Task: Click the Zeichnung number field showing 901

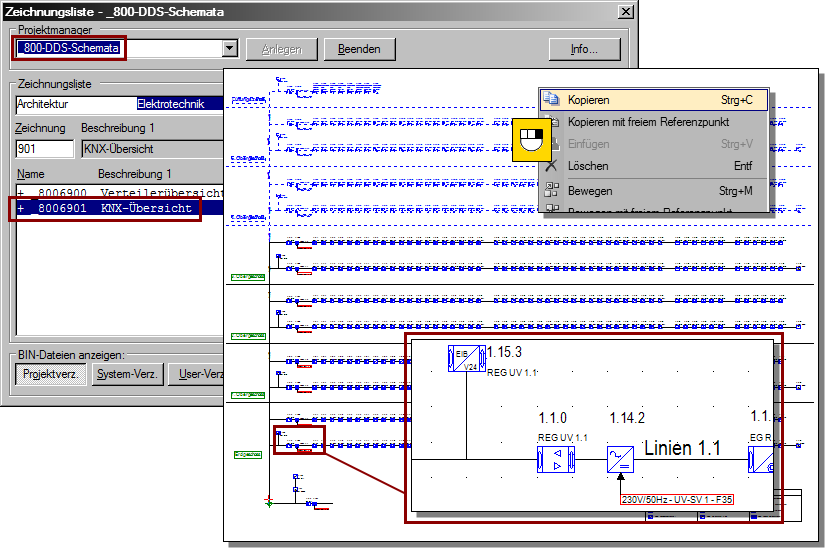Action: (44, 149)
